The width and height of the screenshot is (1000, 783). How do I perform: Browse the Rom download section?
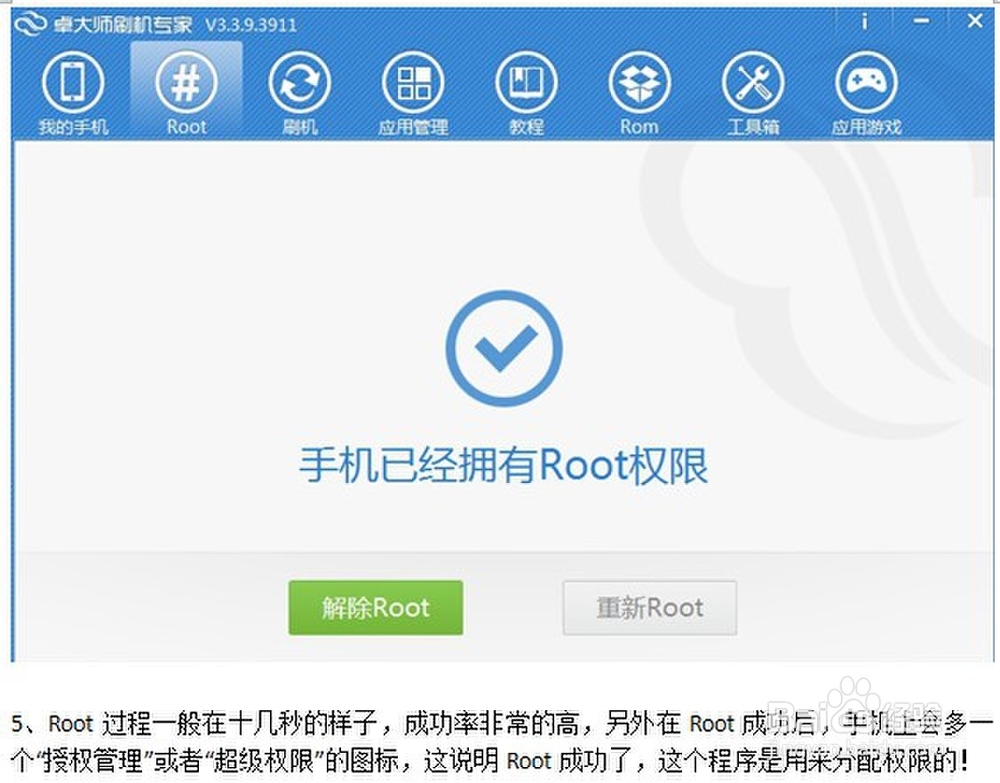[x=639, y=90]
